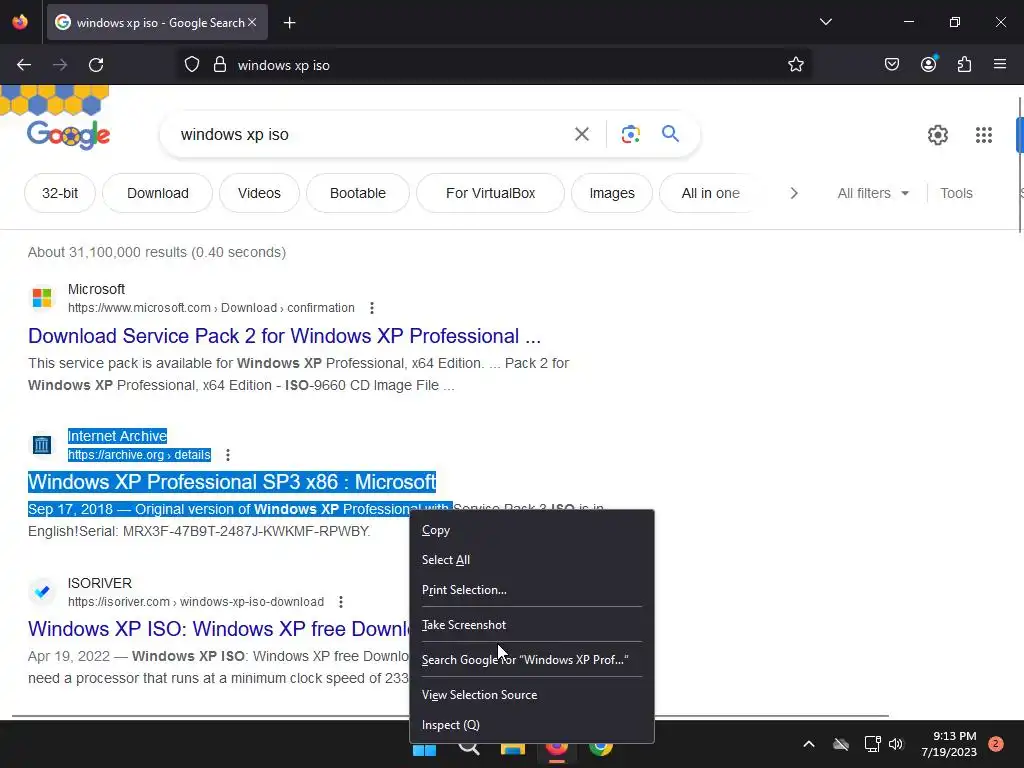Image resolution: width=1024 pixels, height=768 pixels.
Task: Click the Microsoft favicon beside first result
Action: click(42, 298)
